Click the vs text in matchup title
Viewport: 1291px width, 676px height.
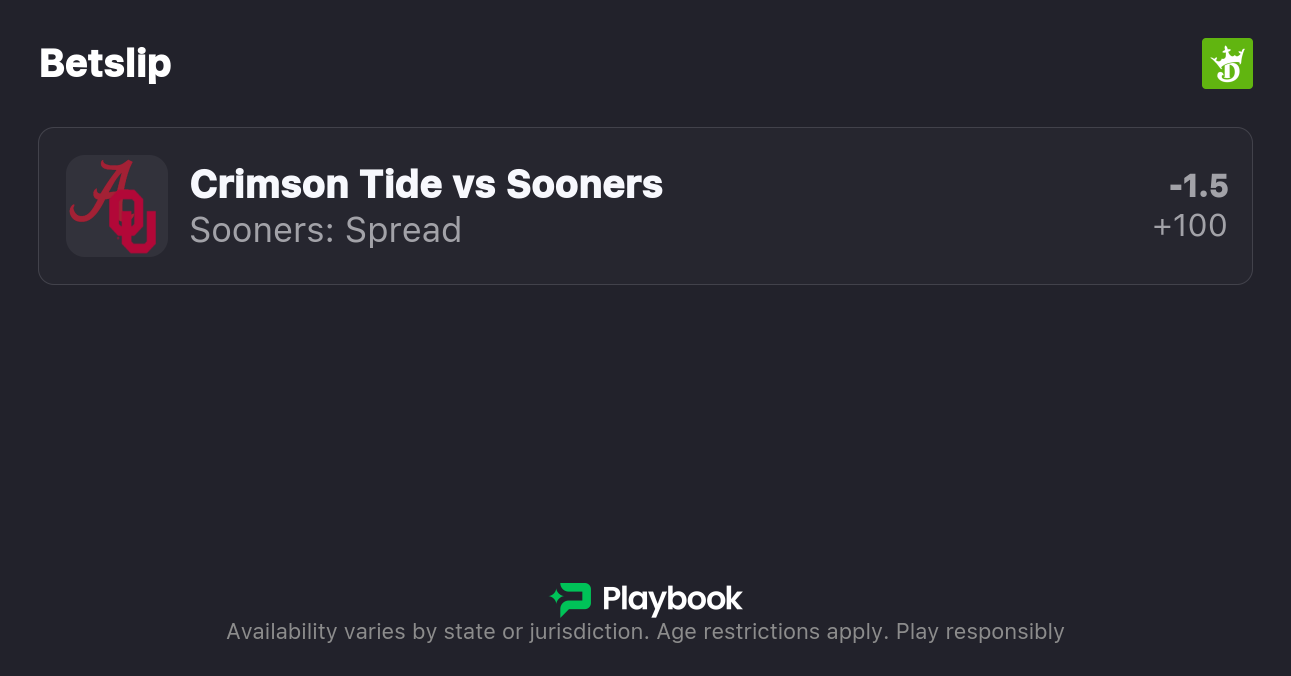point(479,184)
